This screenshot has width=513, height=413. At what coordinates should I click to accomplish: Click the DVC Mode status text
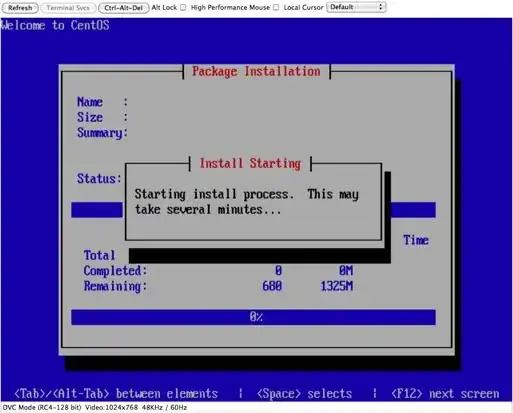(x=42, y=408)
